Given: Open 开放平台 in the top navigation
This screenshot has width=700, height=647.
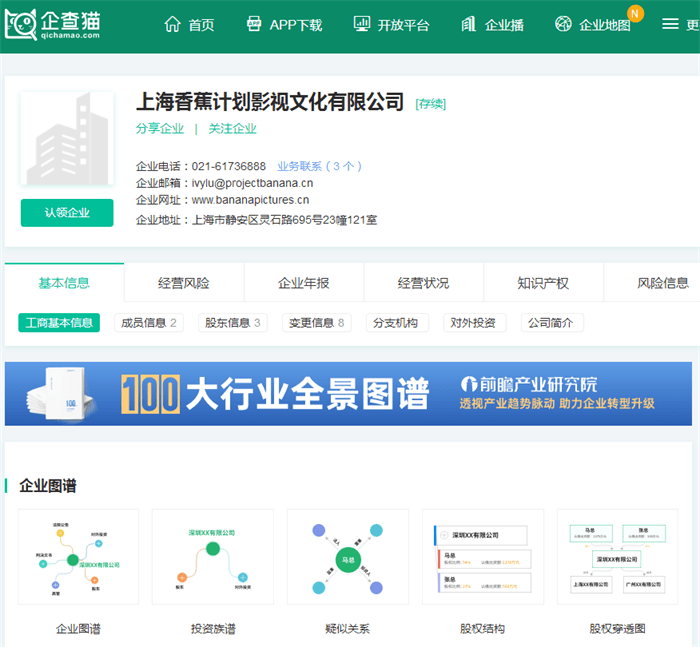Looking at the screenshot, I should tap(404, 25).
